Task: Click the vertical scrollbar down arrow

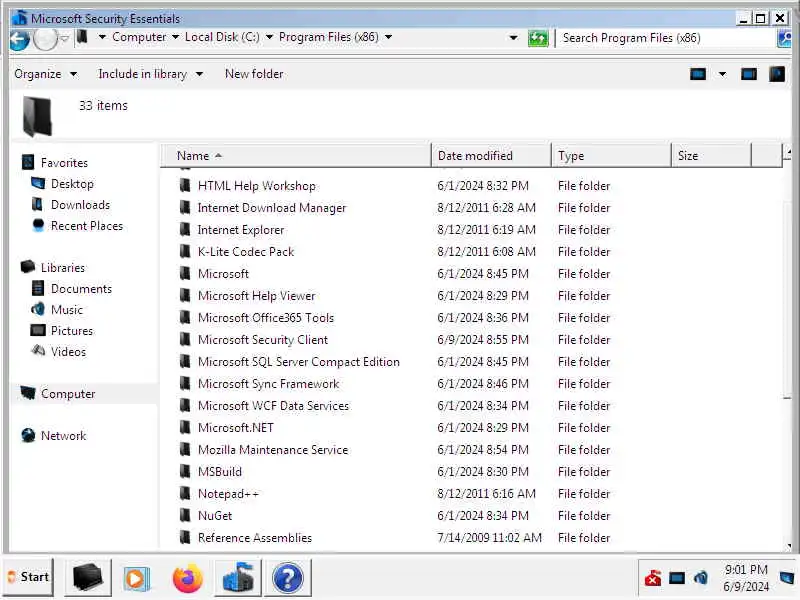Action: point(789,546)
